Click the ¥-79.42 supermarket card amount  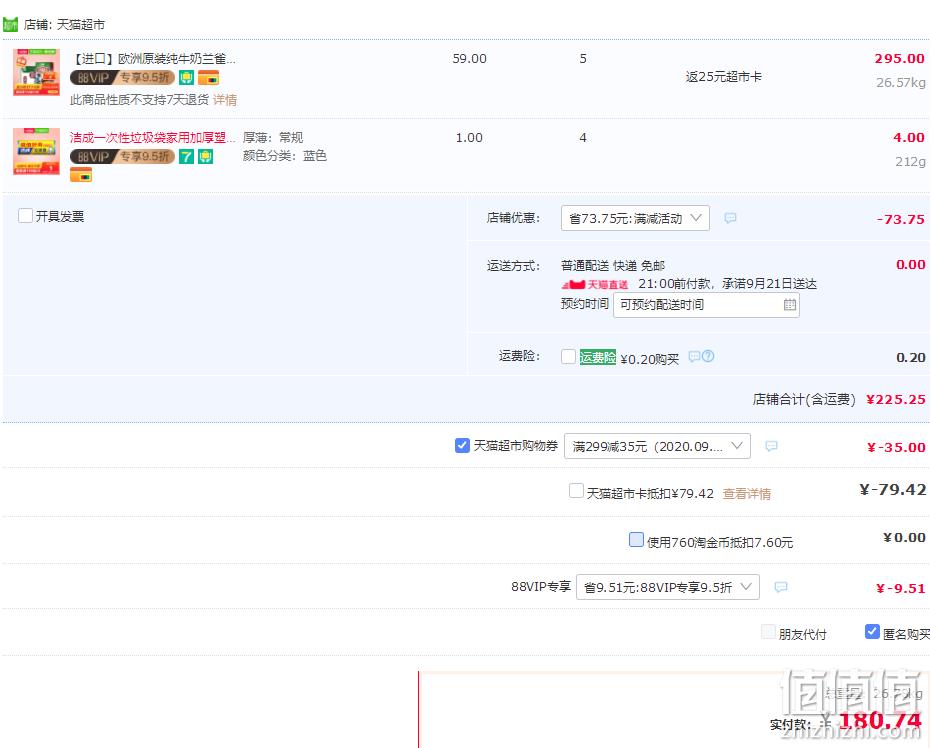(x=893, y=490)
